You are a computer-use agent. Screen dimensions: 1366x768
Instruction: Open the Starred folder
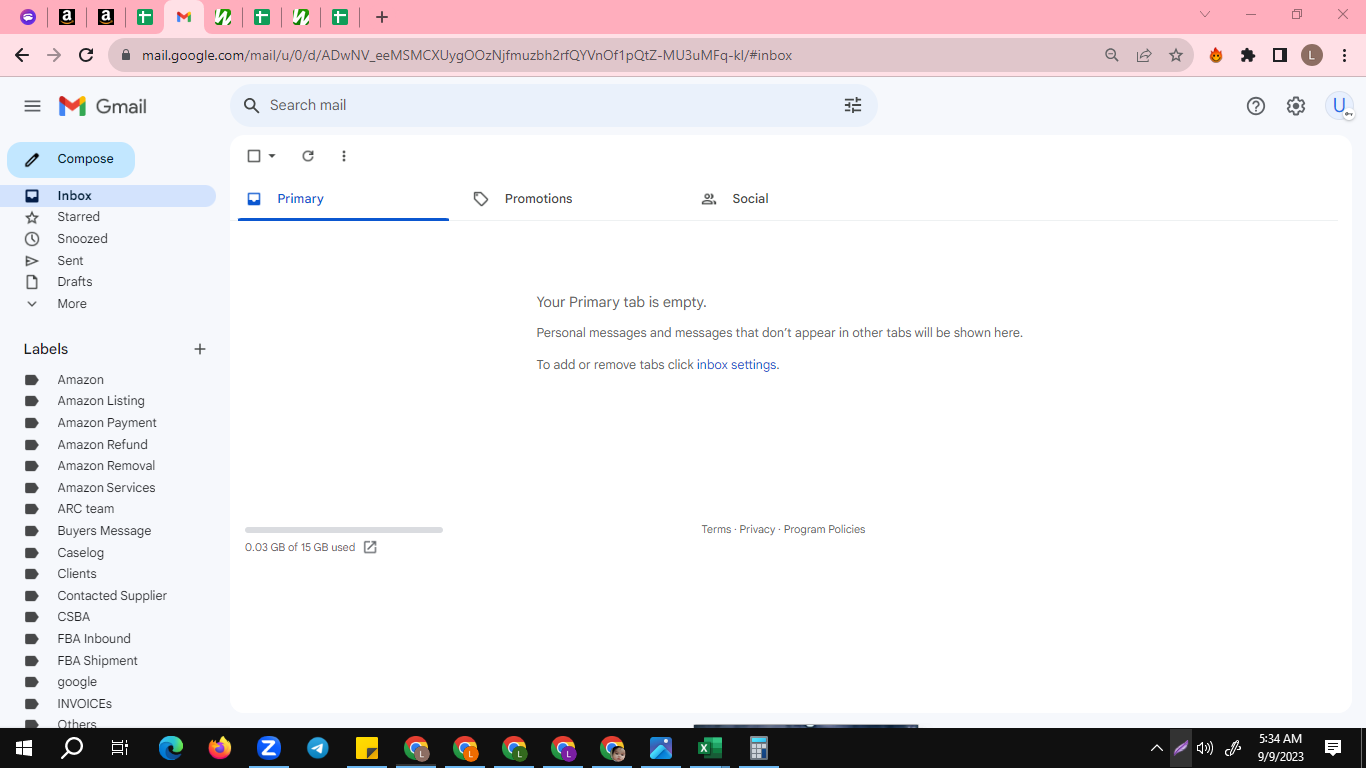coord(78,217)
